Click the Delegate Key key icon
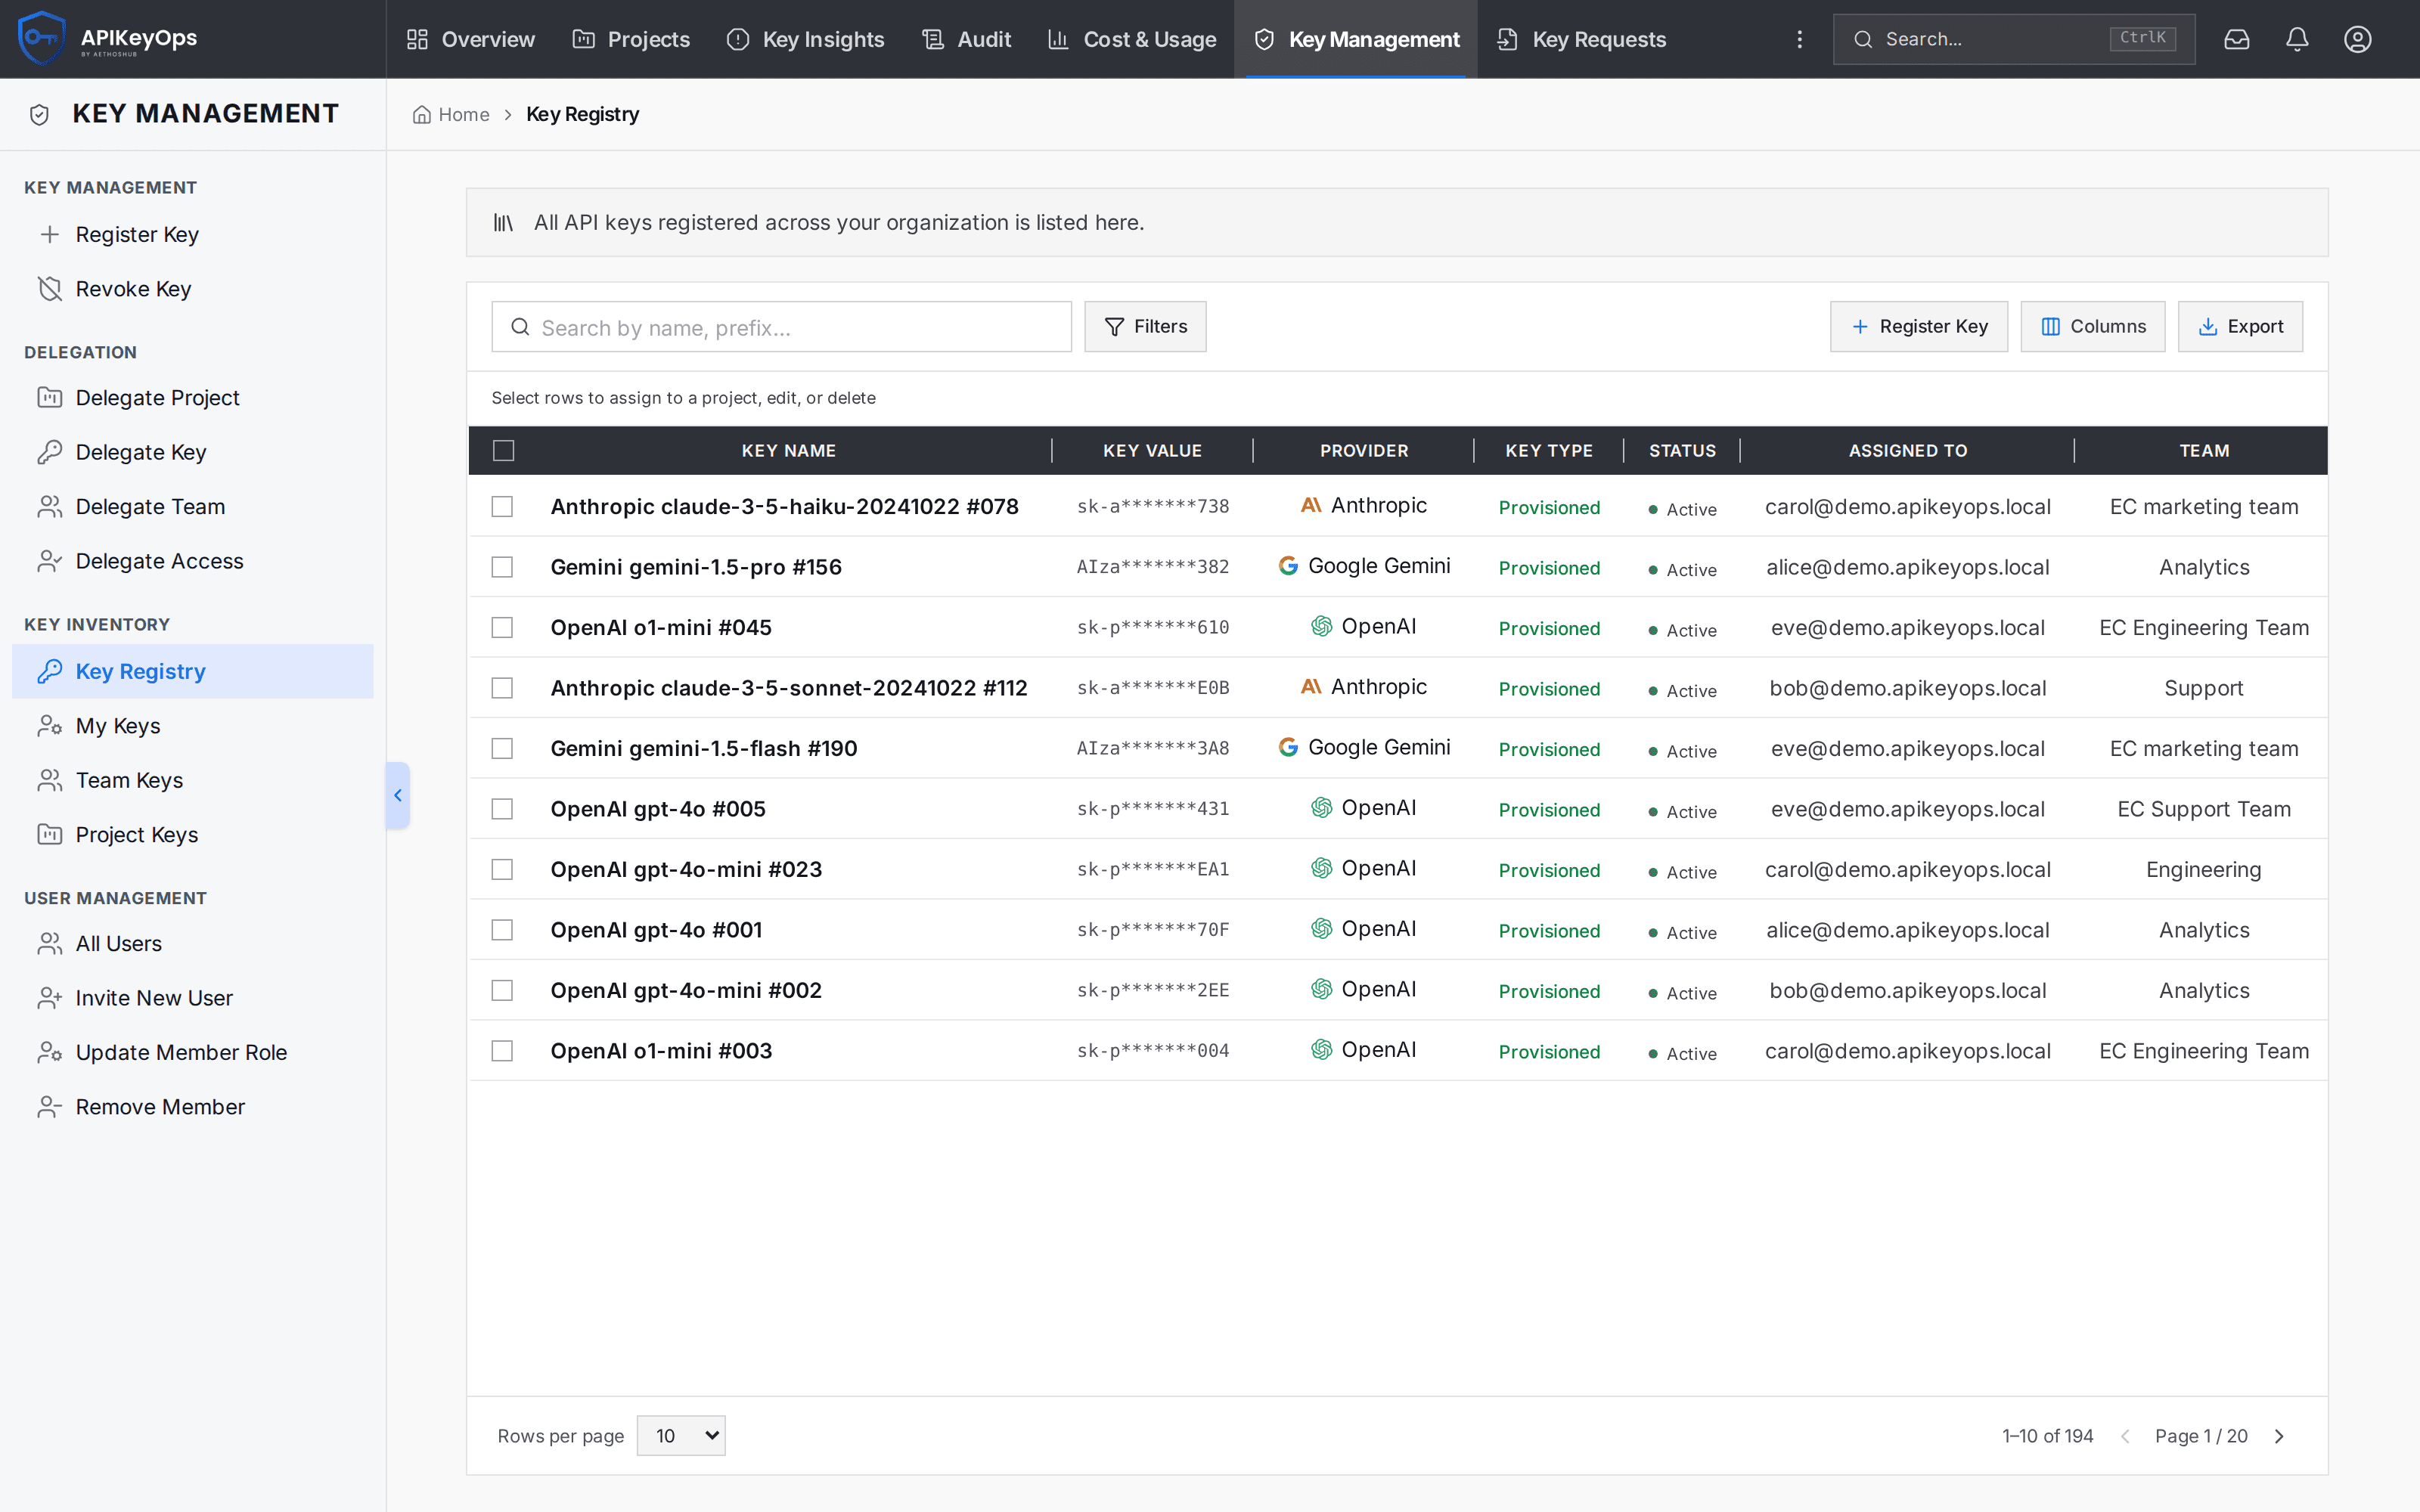The height and width of the screenshot is (1512, 2420). (x=49, y=452)
